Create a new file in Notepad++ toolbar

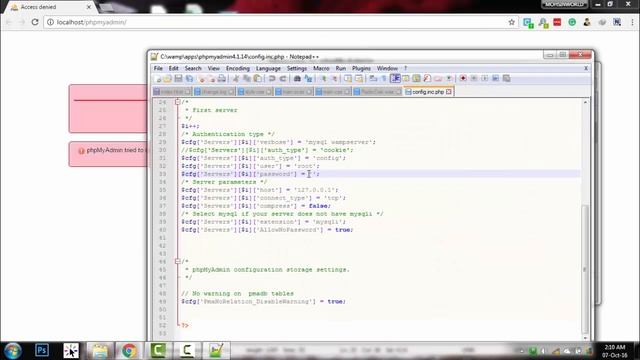click(x=157, y=78)
